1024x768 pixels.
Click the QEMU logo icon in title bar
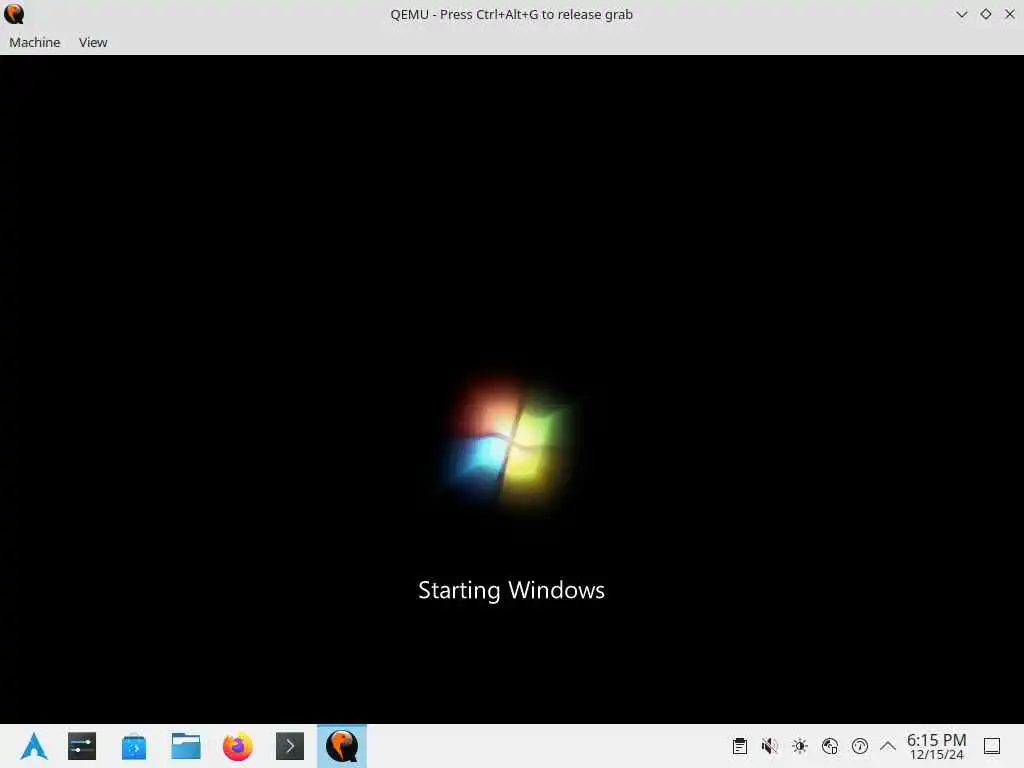tap(14, 14)
